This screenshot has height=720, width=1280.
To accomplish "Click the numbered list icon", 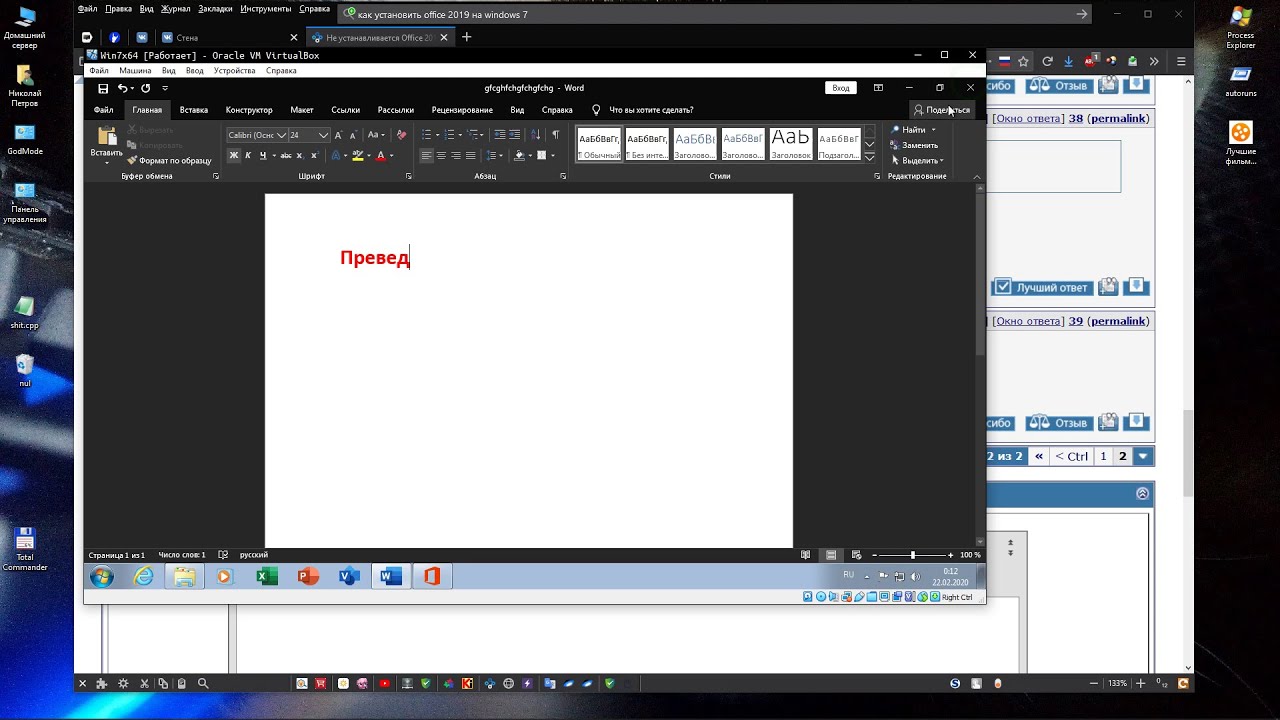I will [x=449, y=135].
